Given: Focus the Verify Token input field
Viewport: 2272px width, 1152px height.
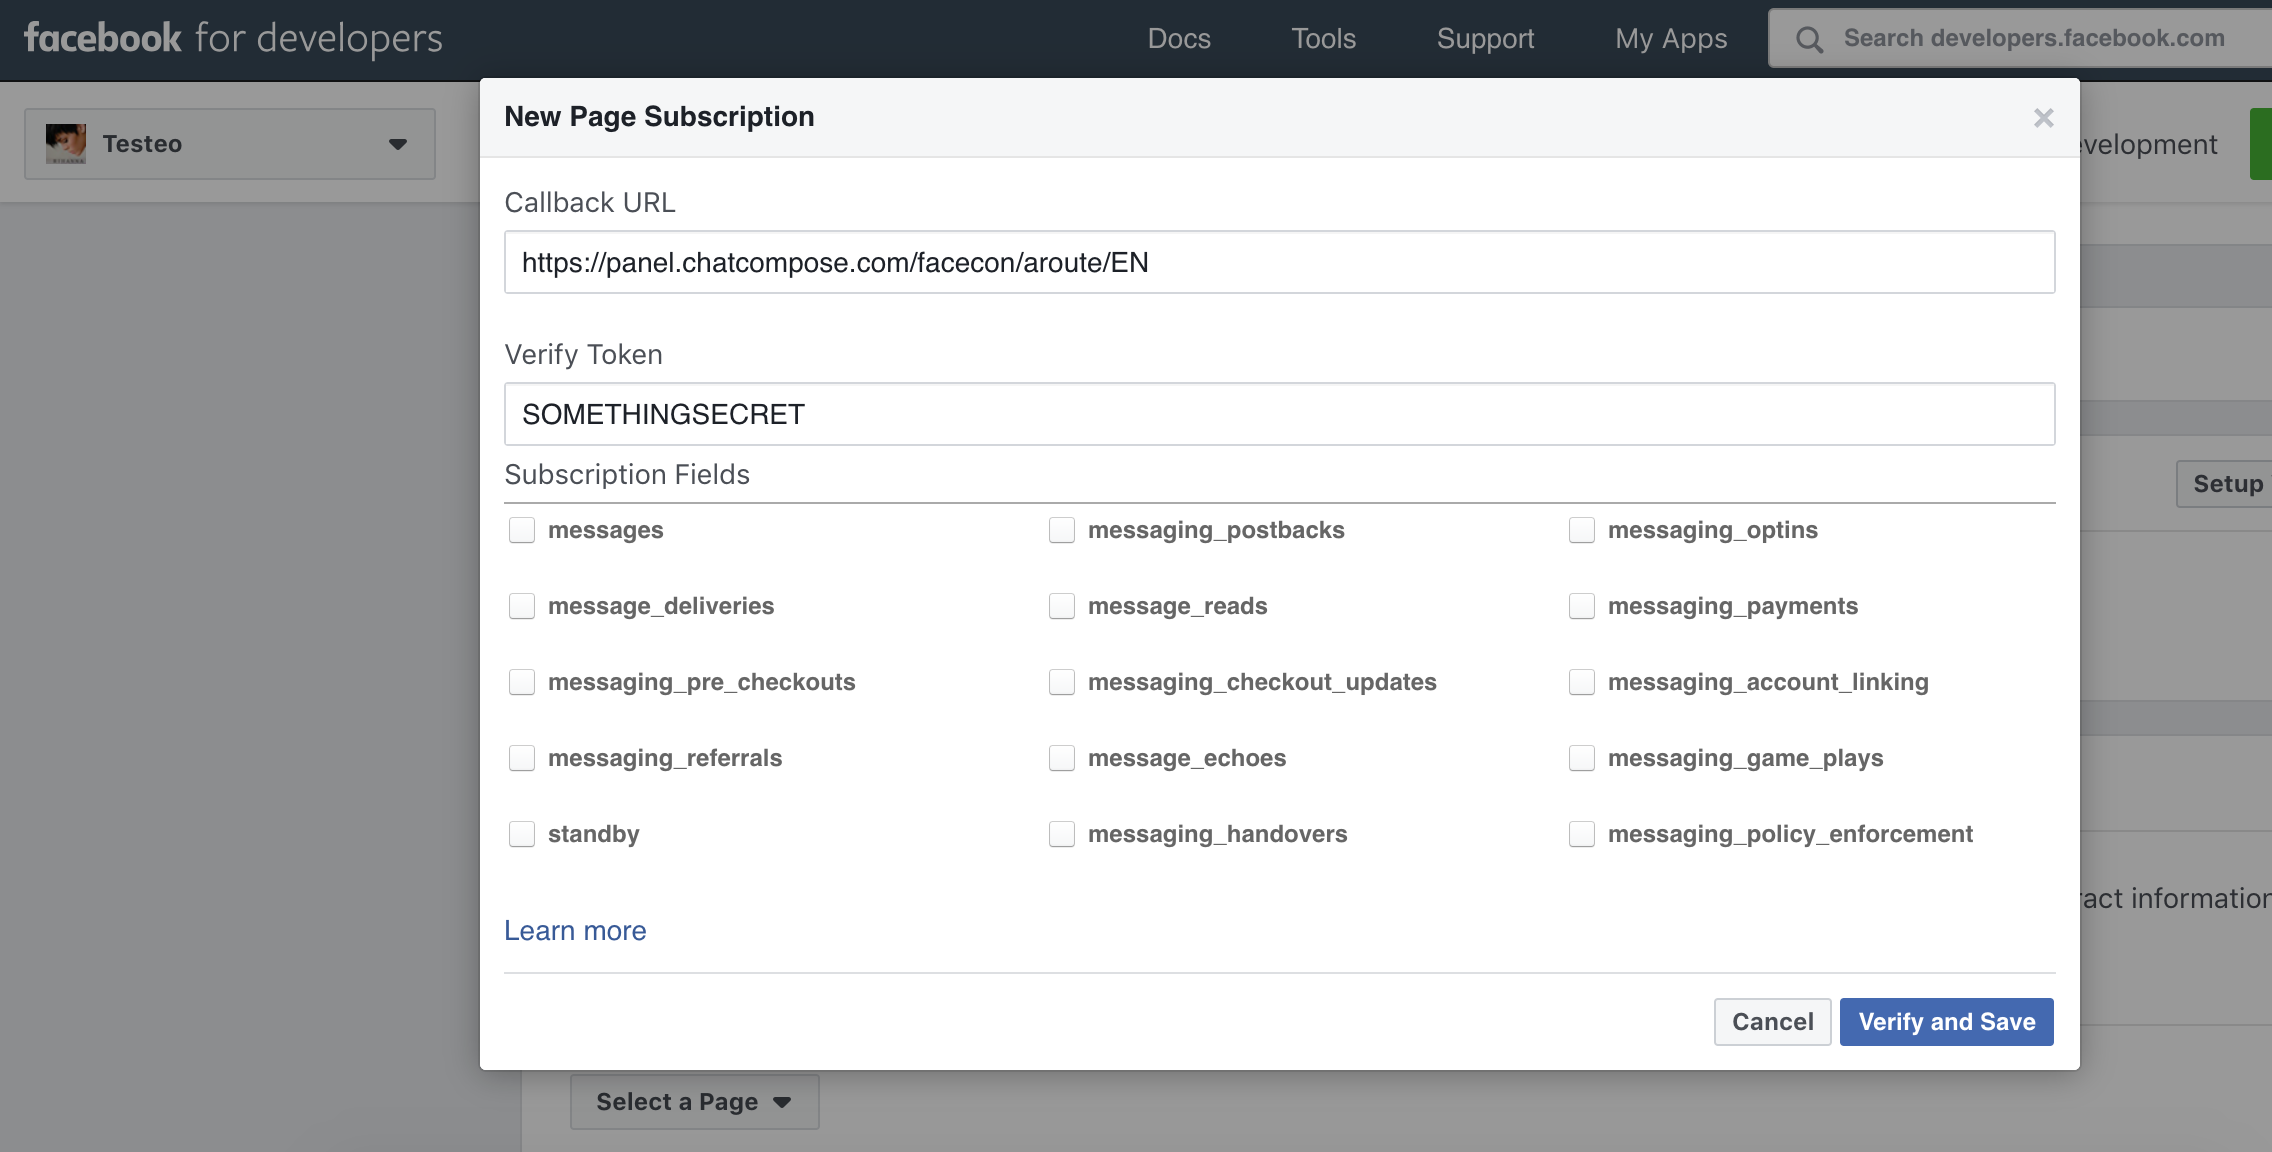Looking at the screenshot, I should click(x=1279, y=414).
